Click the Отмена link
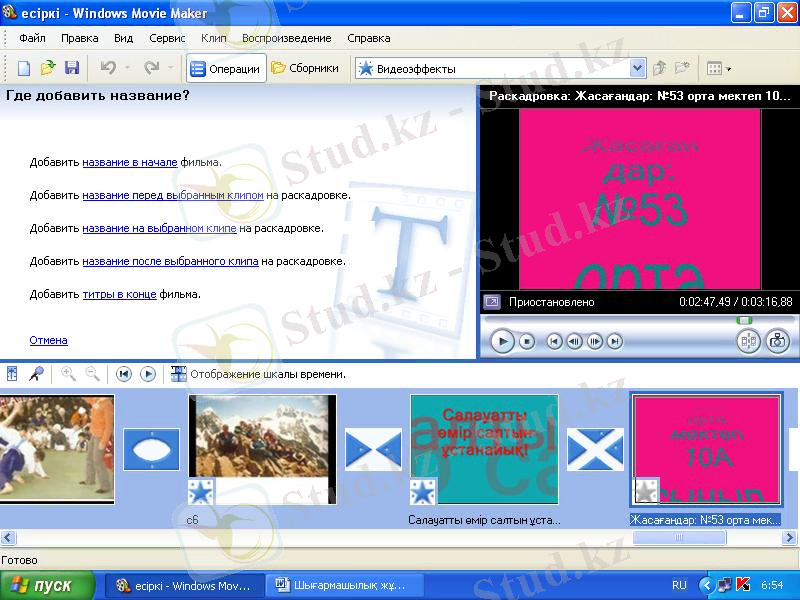 pyautogui.click(x=48, y=340)
